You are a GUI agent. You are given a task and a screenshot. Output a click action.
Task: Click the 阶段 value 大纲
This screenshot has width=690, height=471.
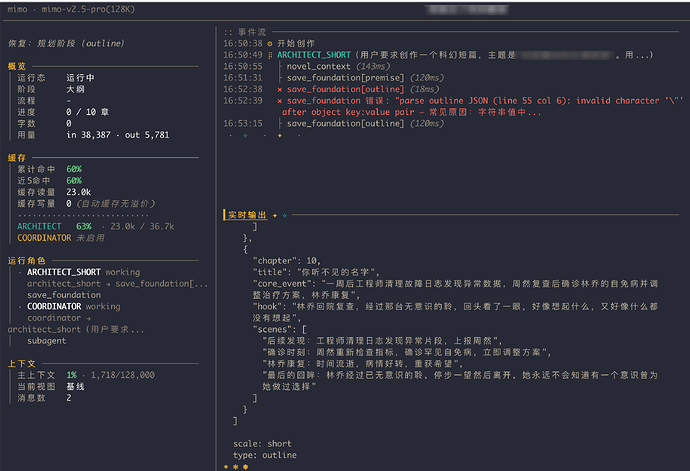coord(75,89)
